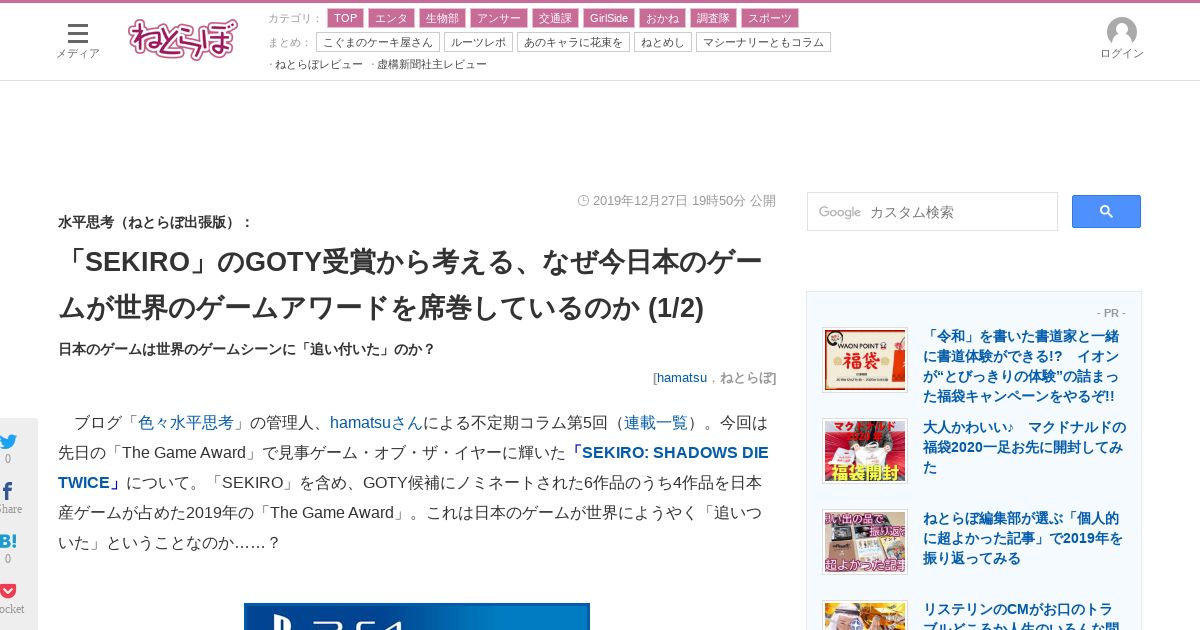Open the 連載一覧 link

pos(656,422)
